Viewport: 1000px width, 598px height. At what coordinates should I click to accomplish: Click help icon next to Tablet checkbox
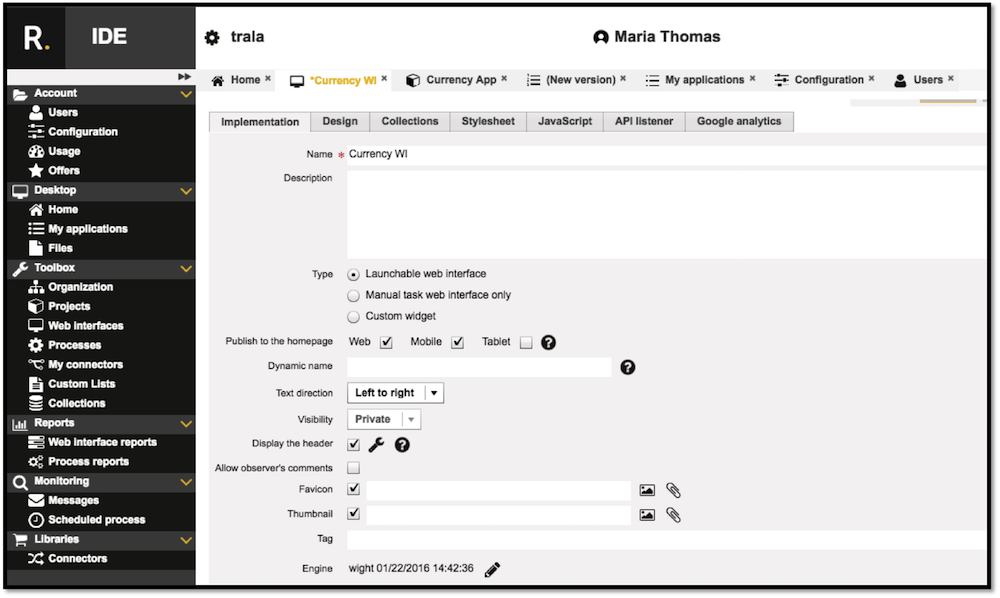click(548, 342)
